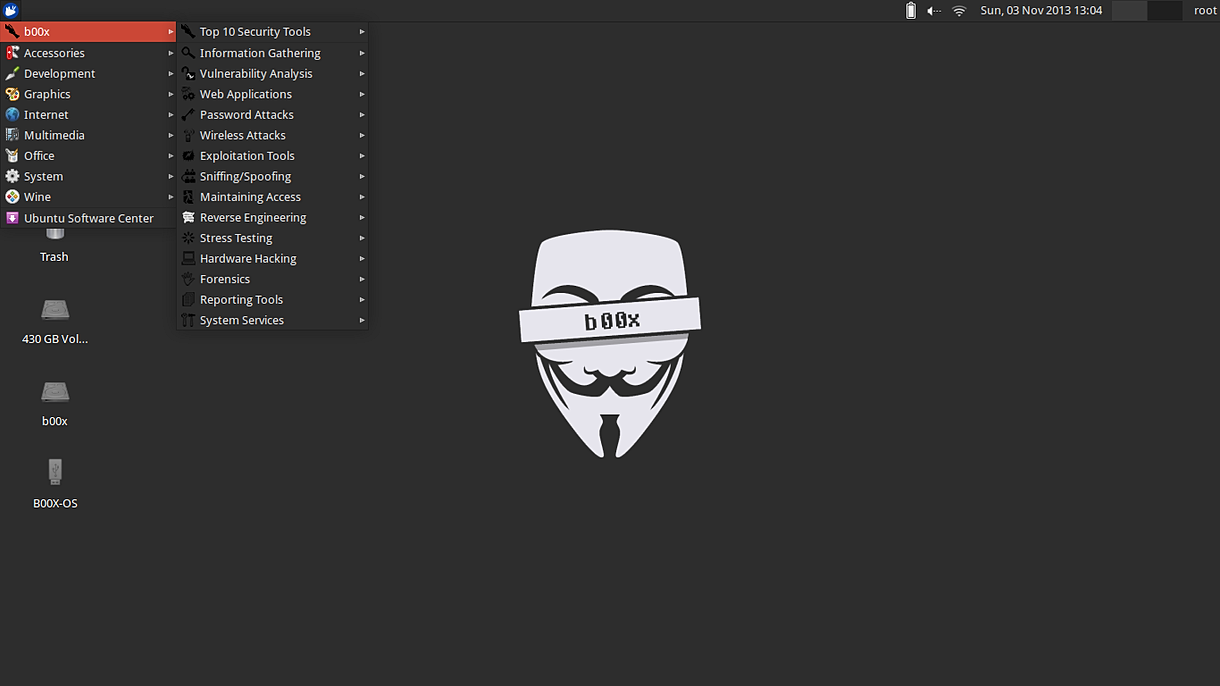Expand the Development submenu arrow
The image size is (1220, 686).
171,73
